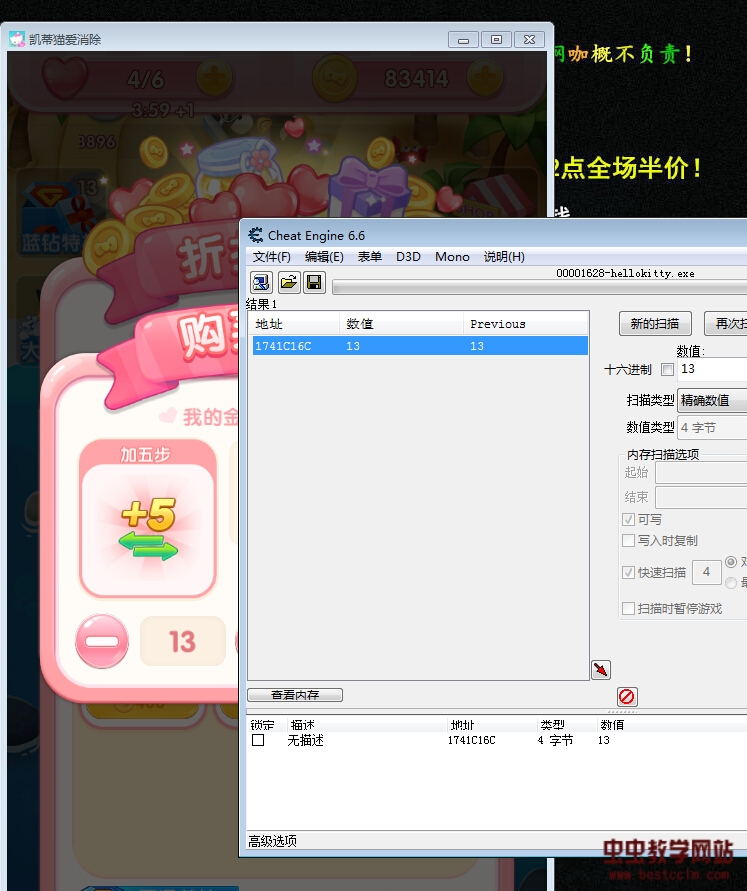Click the 查看内存 button
Image resolution: width=747 pixels, height=891 pixels.
click(x=295, y=695)
